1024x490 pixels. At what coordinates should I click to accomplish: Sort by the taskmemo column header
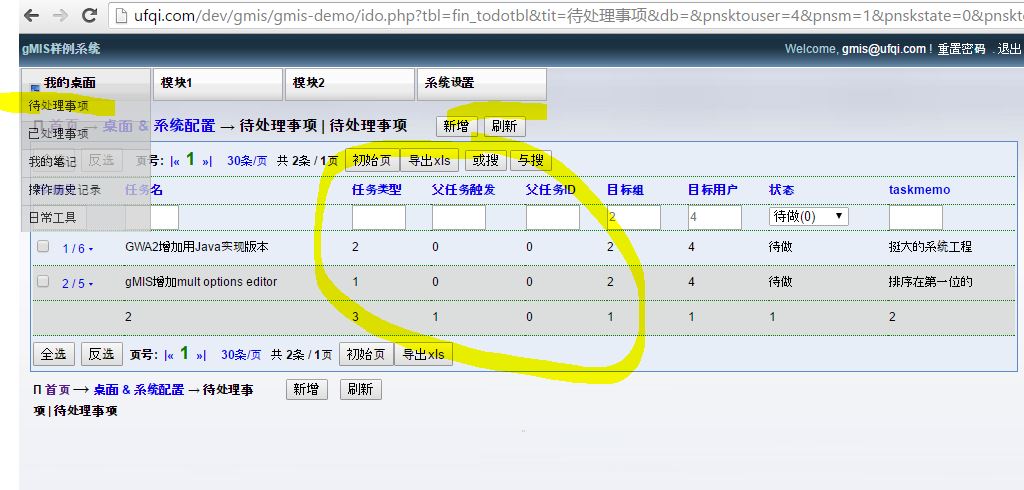pos(920,189)
